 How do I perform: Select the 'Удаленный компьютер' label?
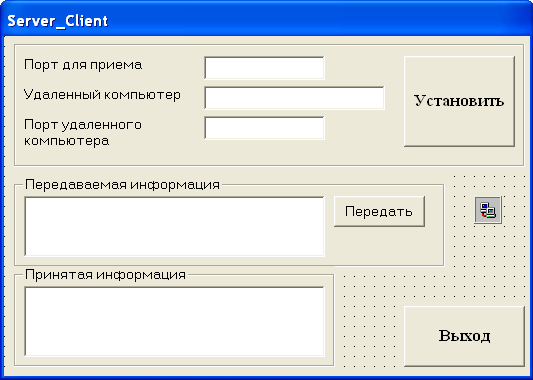[x=102, y=95]
